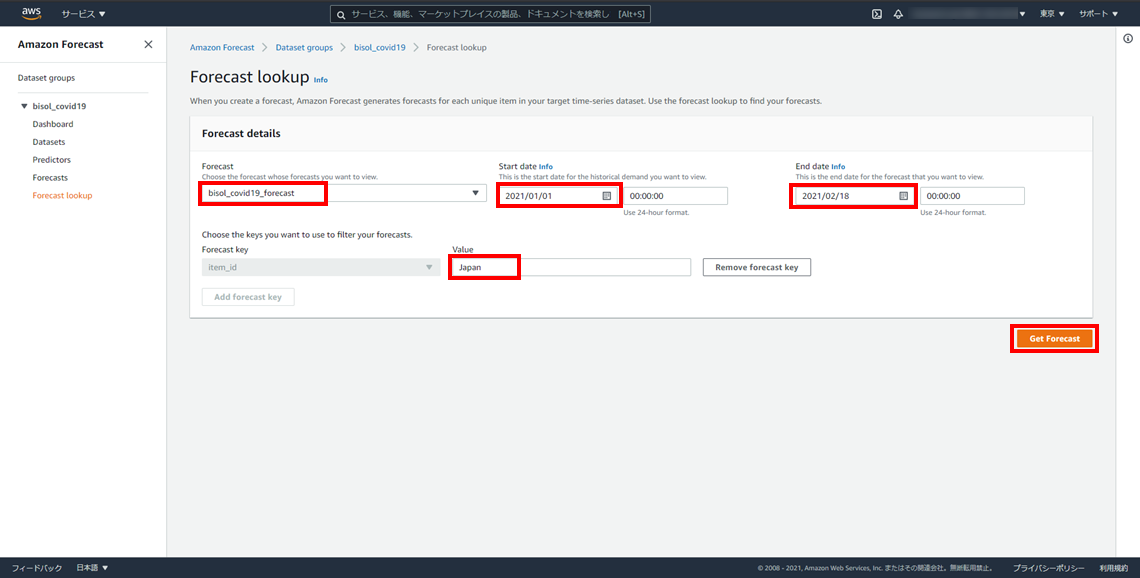Click the Value input field containing Japan
This screenshot has width=1140, height=578.
[570, 267]
